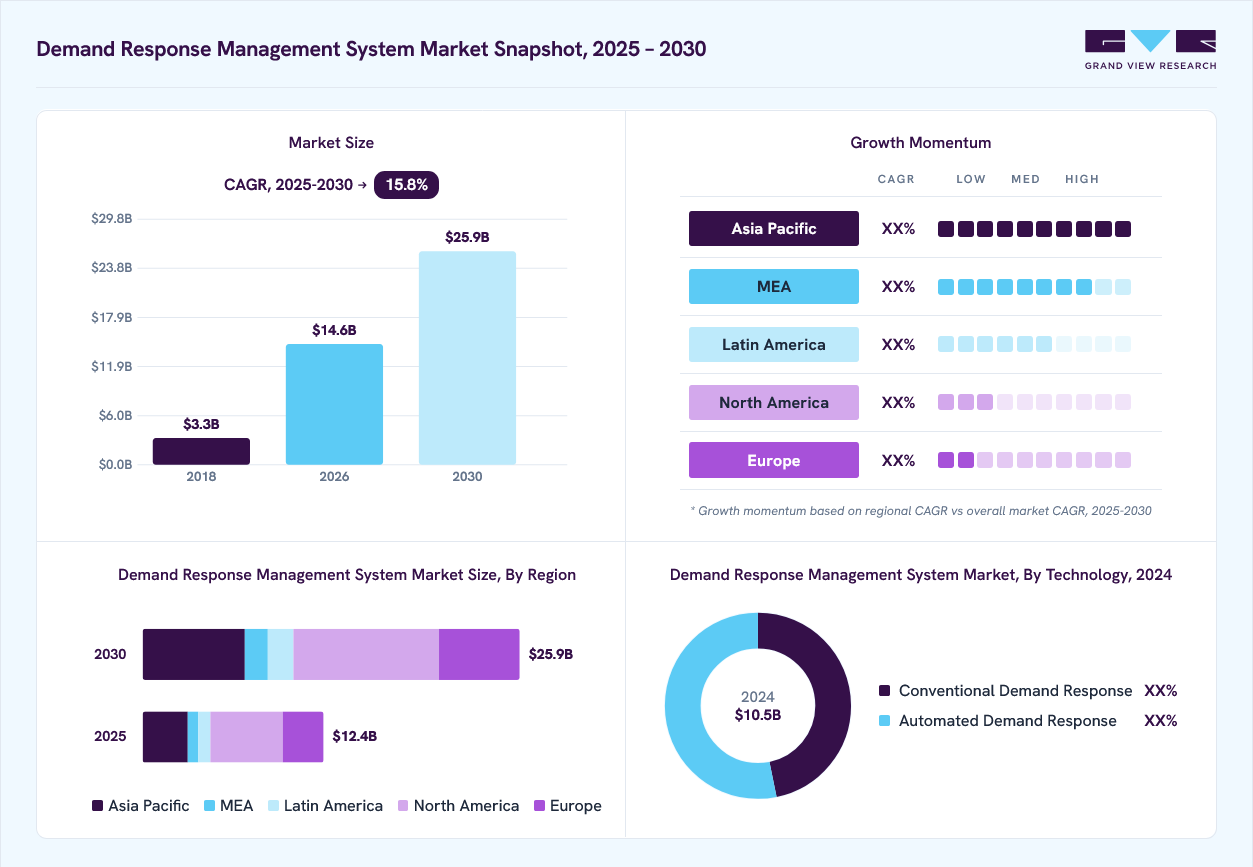The height and width of the screenshot is (867, 1253).
Task: Select the 2030 market size bar
Action: (x=467, y=358)
